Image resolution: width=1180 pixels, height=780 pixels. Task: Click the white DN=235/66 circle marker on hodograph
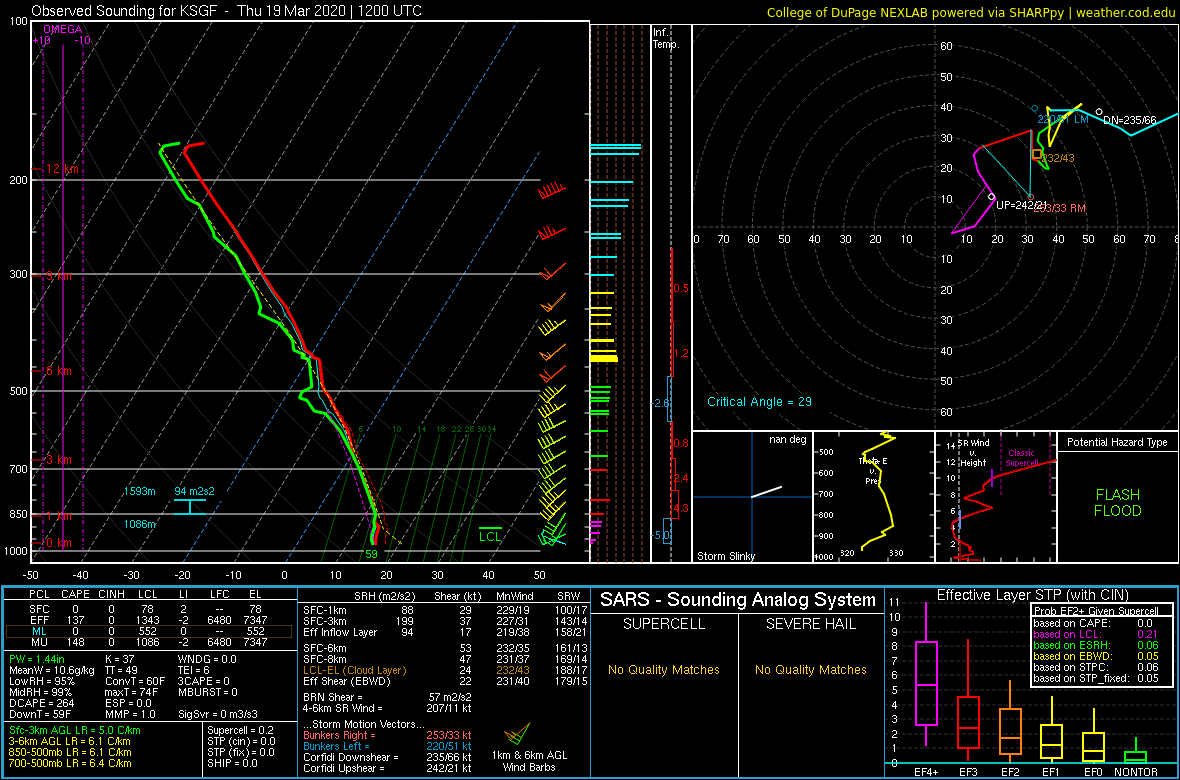click(x=1099, y=111)
